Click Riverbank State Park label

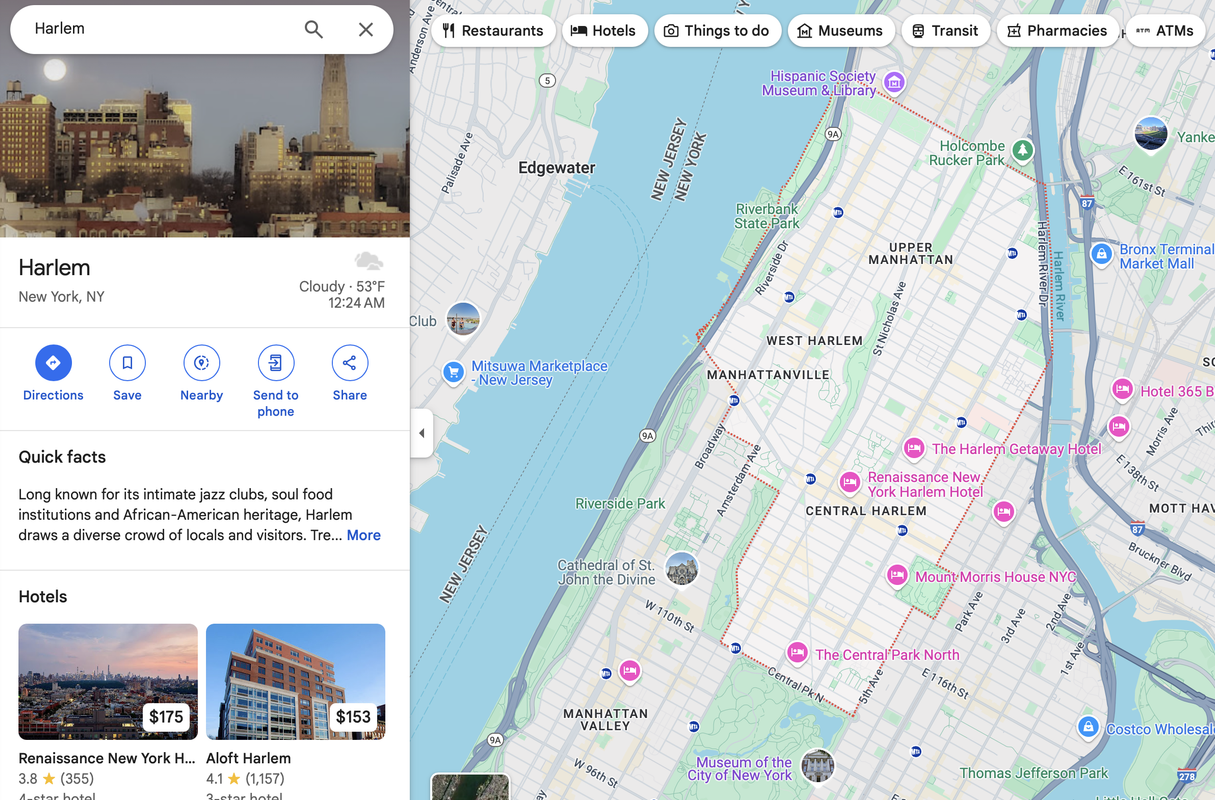tap(767, 216)
